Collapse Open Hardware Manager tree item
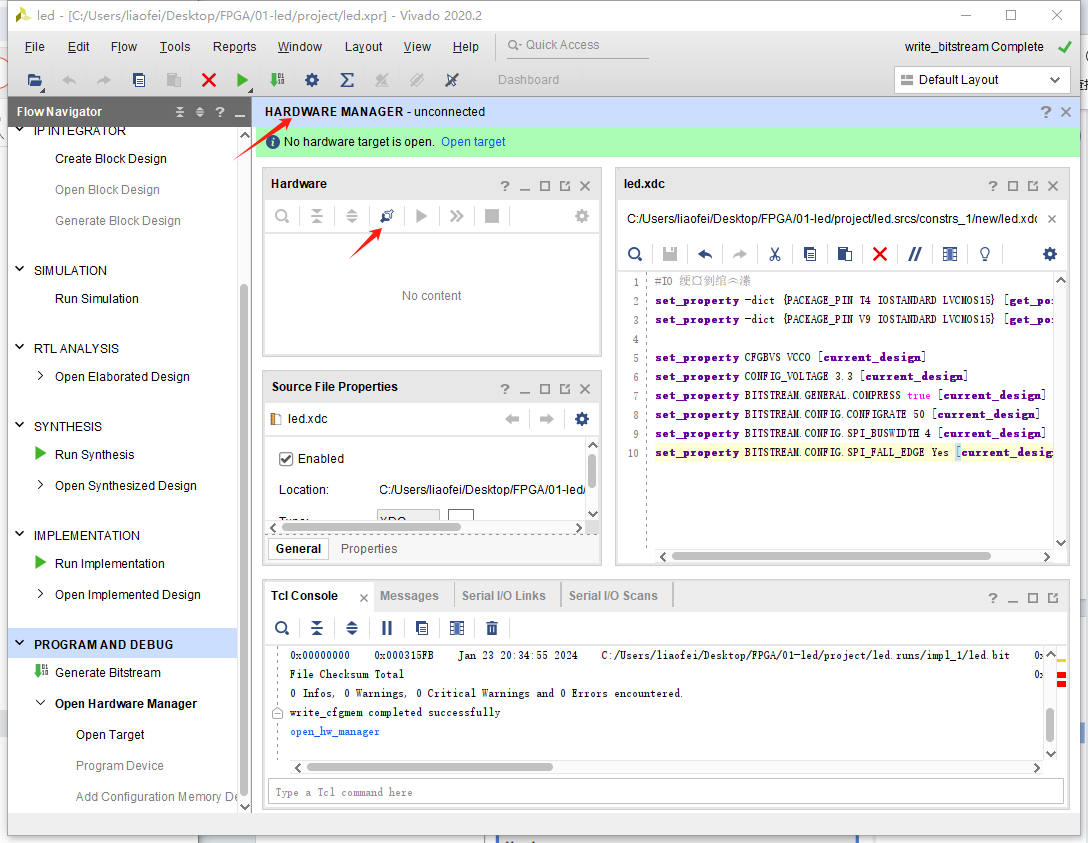Image resolution: width=1088 pixels, height=843 pixels. [x=40, y=703]
